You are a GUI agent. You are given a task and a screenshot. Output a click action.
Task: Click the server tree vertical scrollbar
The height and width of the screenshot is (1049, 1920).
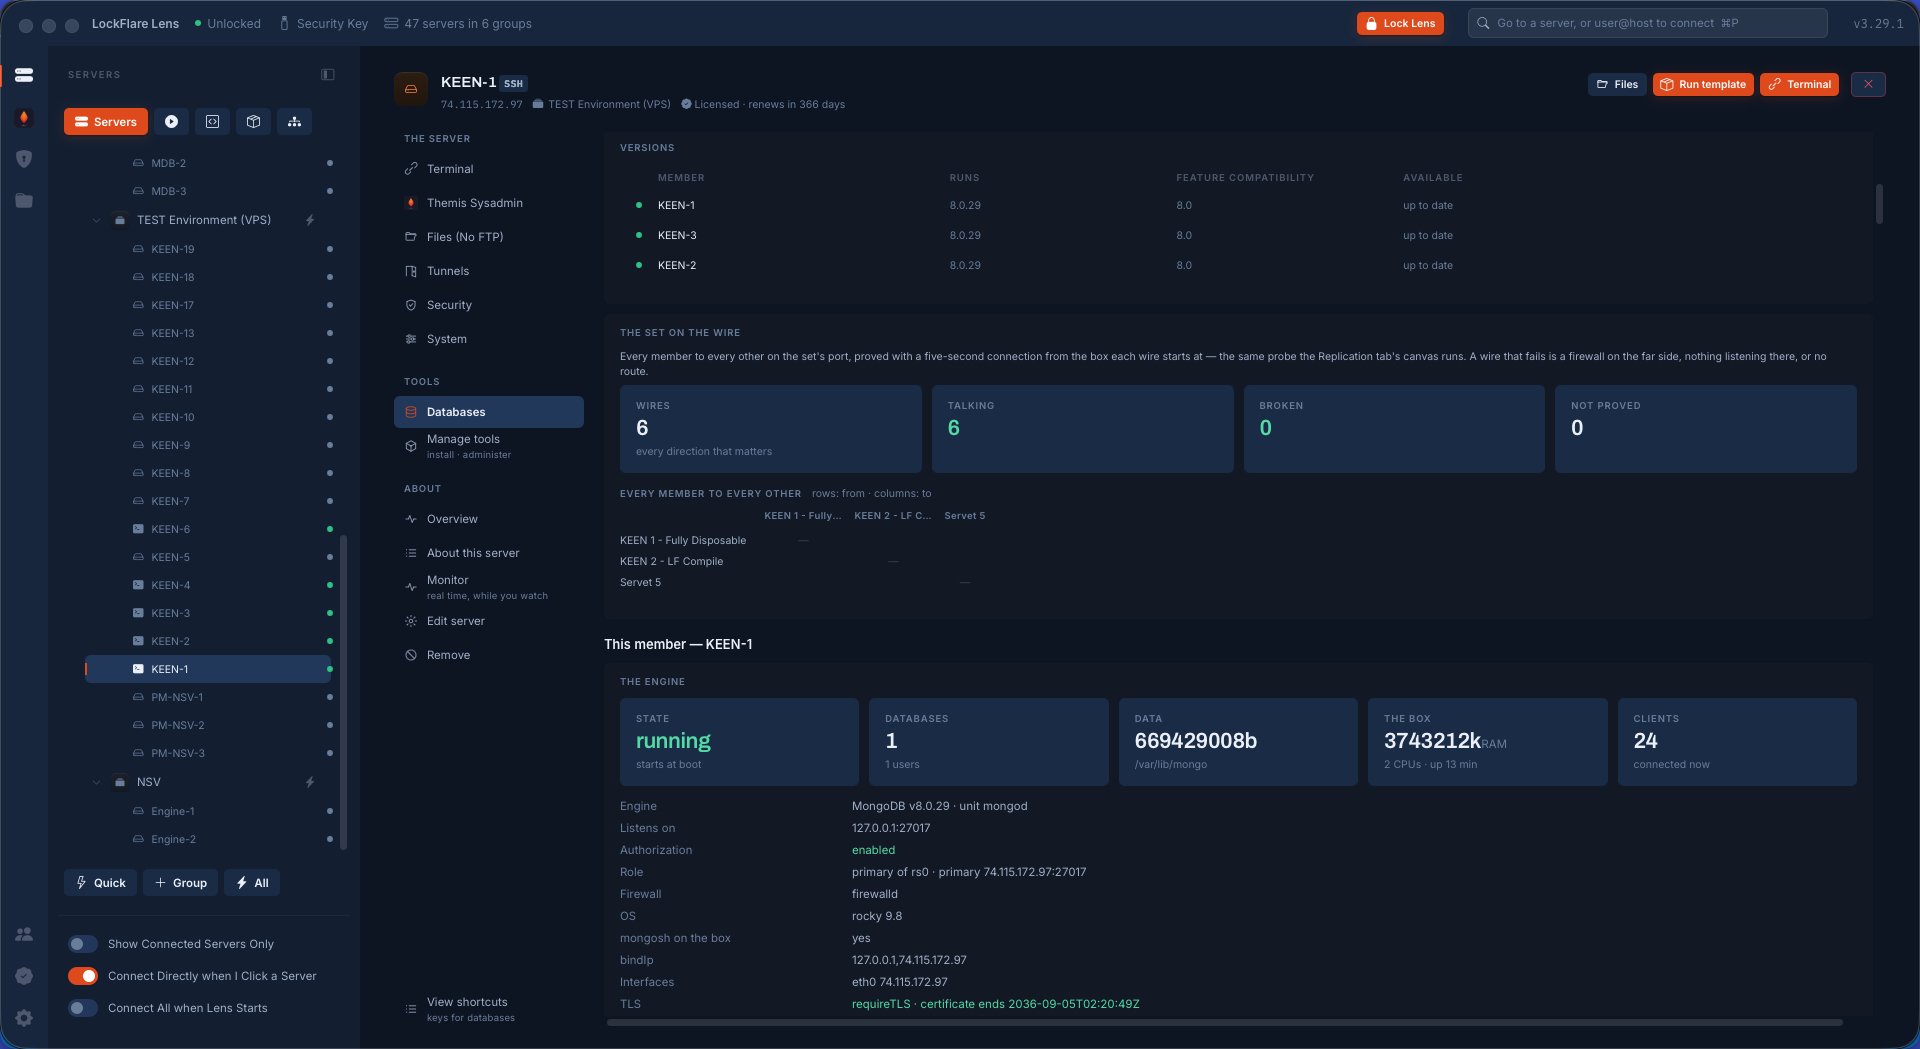344,692
